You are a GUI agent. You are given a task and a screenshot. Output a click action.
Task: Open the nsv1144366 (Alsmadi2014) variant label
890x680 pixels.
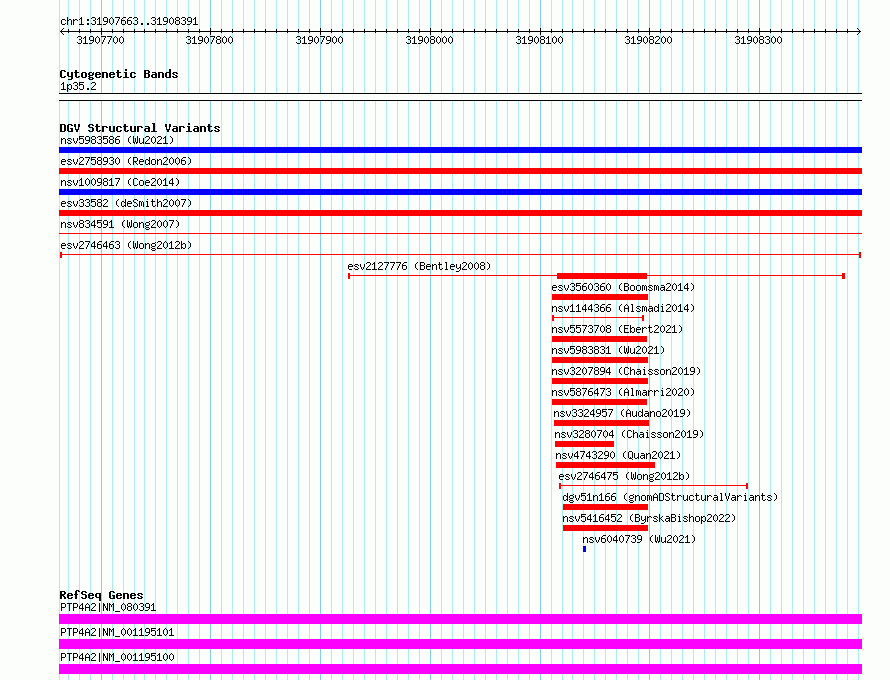[x=623, y=308]
